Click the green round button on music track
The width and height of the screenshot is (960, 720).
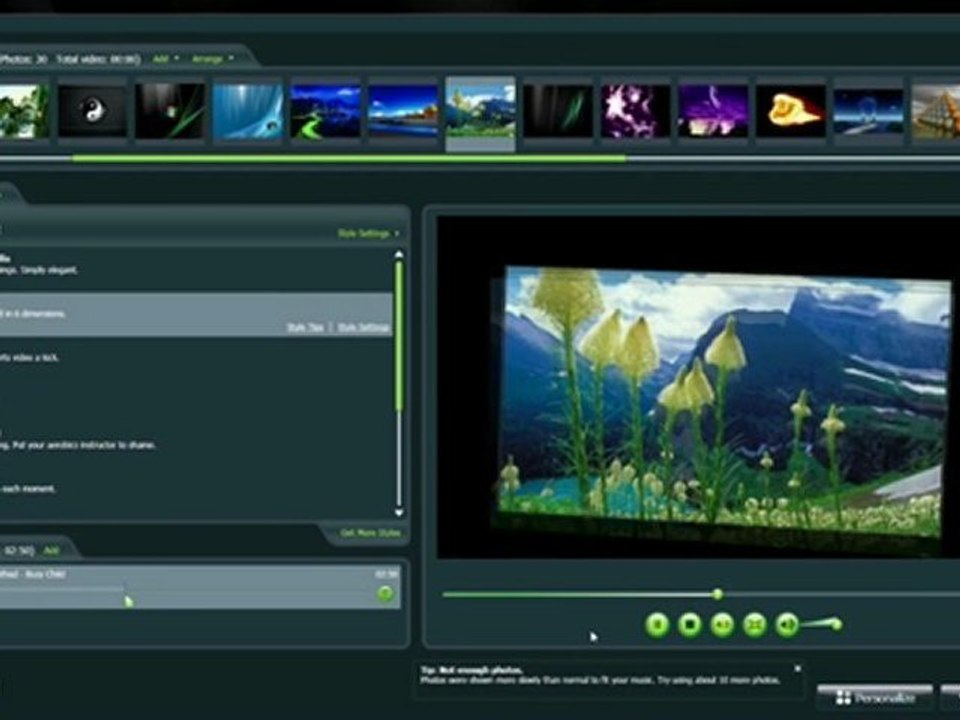pyautogui.click(x=385, y=593)
